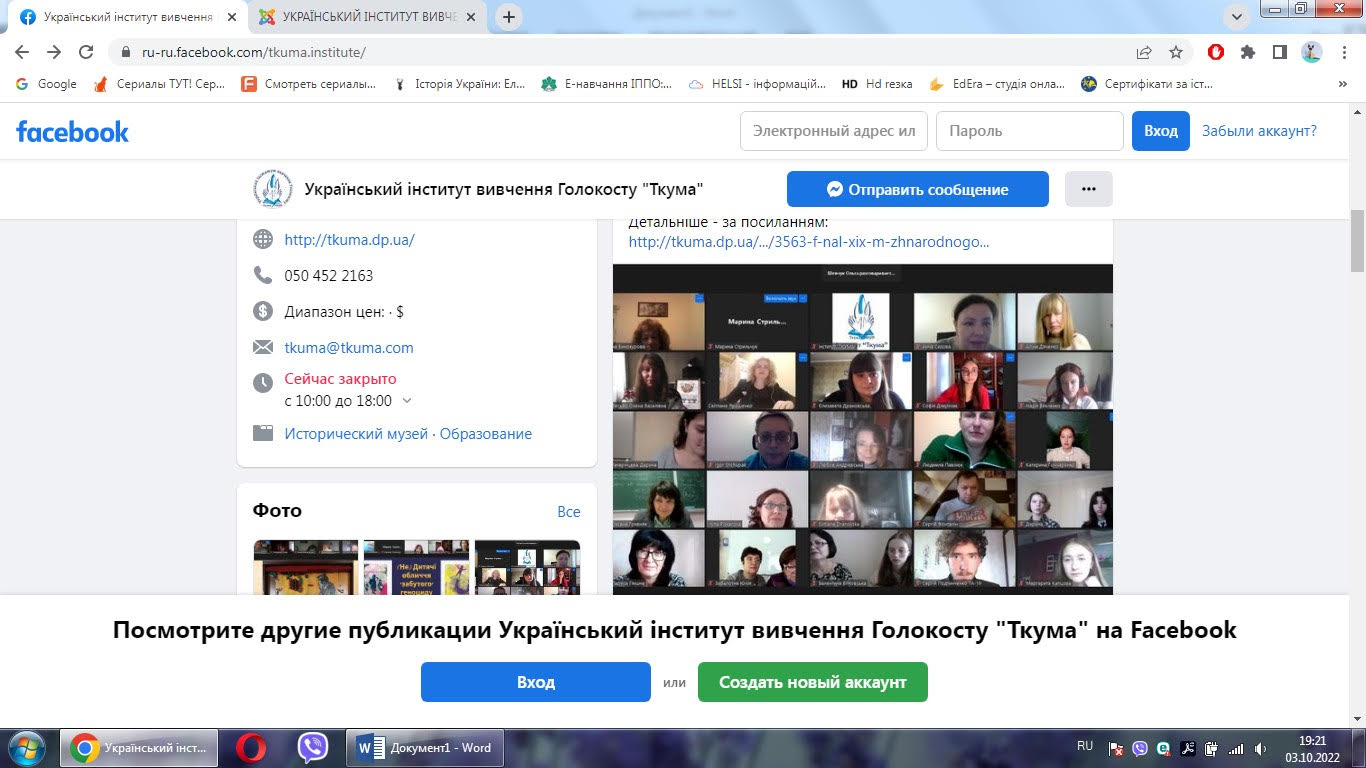Open the AdBlock extension icon

pyautogui.click(x=1216, y=52)
